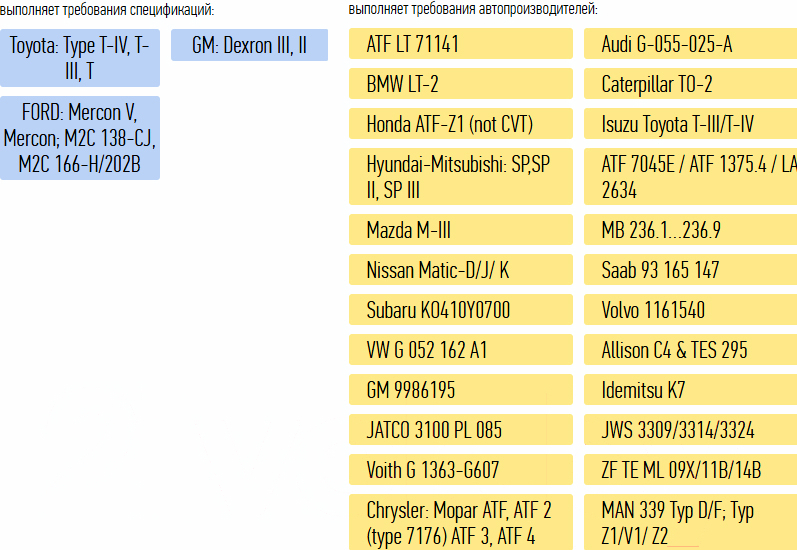
Task: Select the Mazda M-III tag
Action: (461, 230)
